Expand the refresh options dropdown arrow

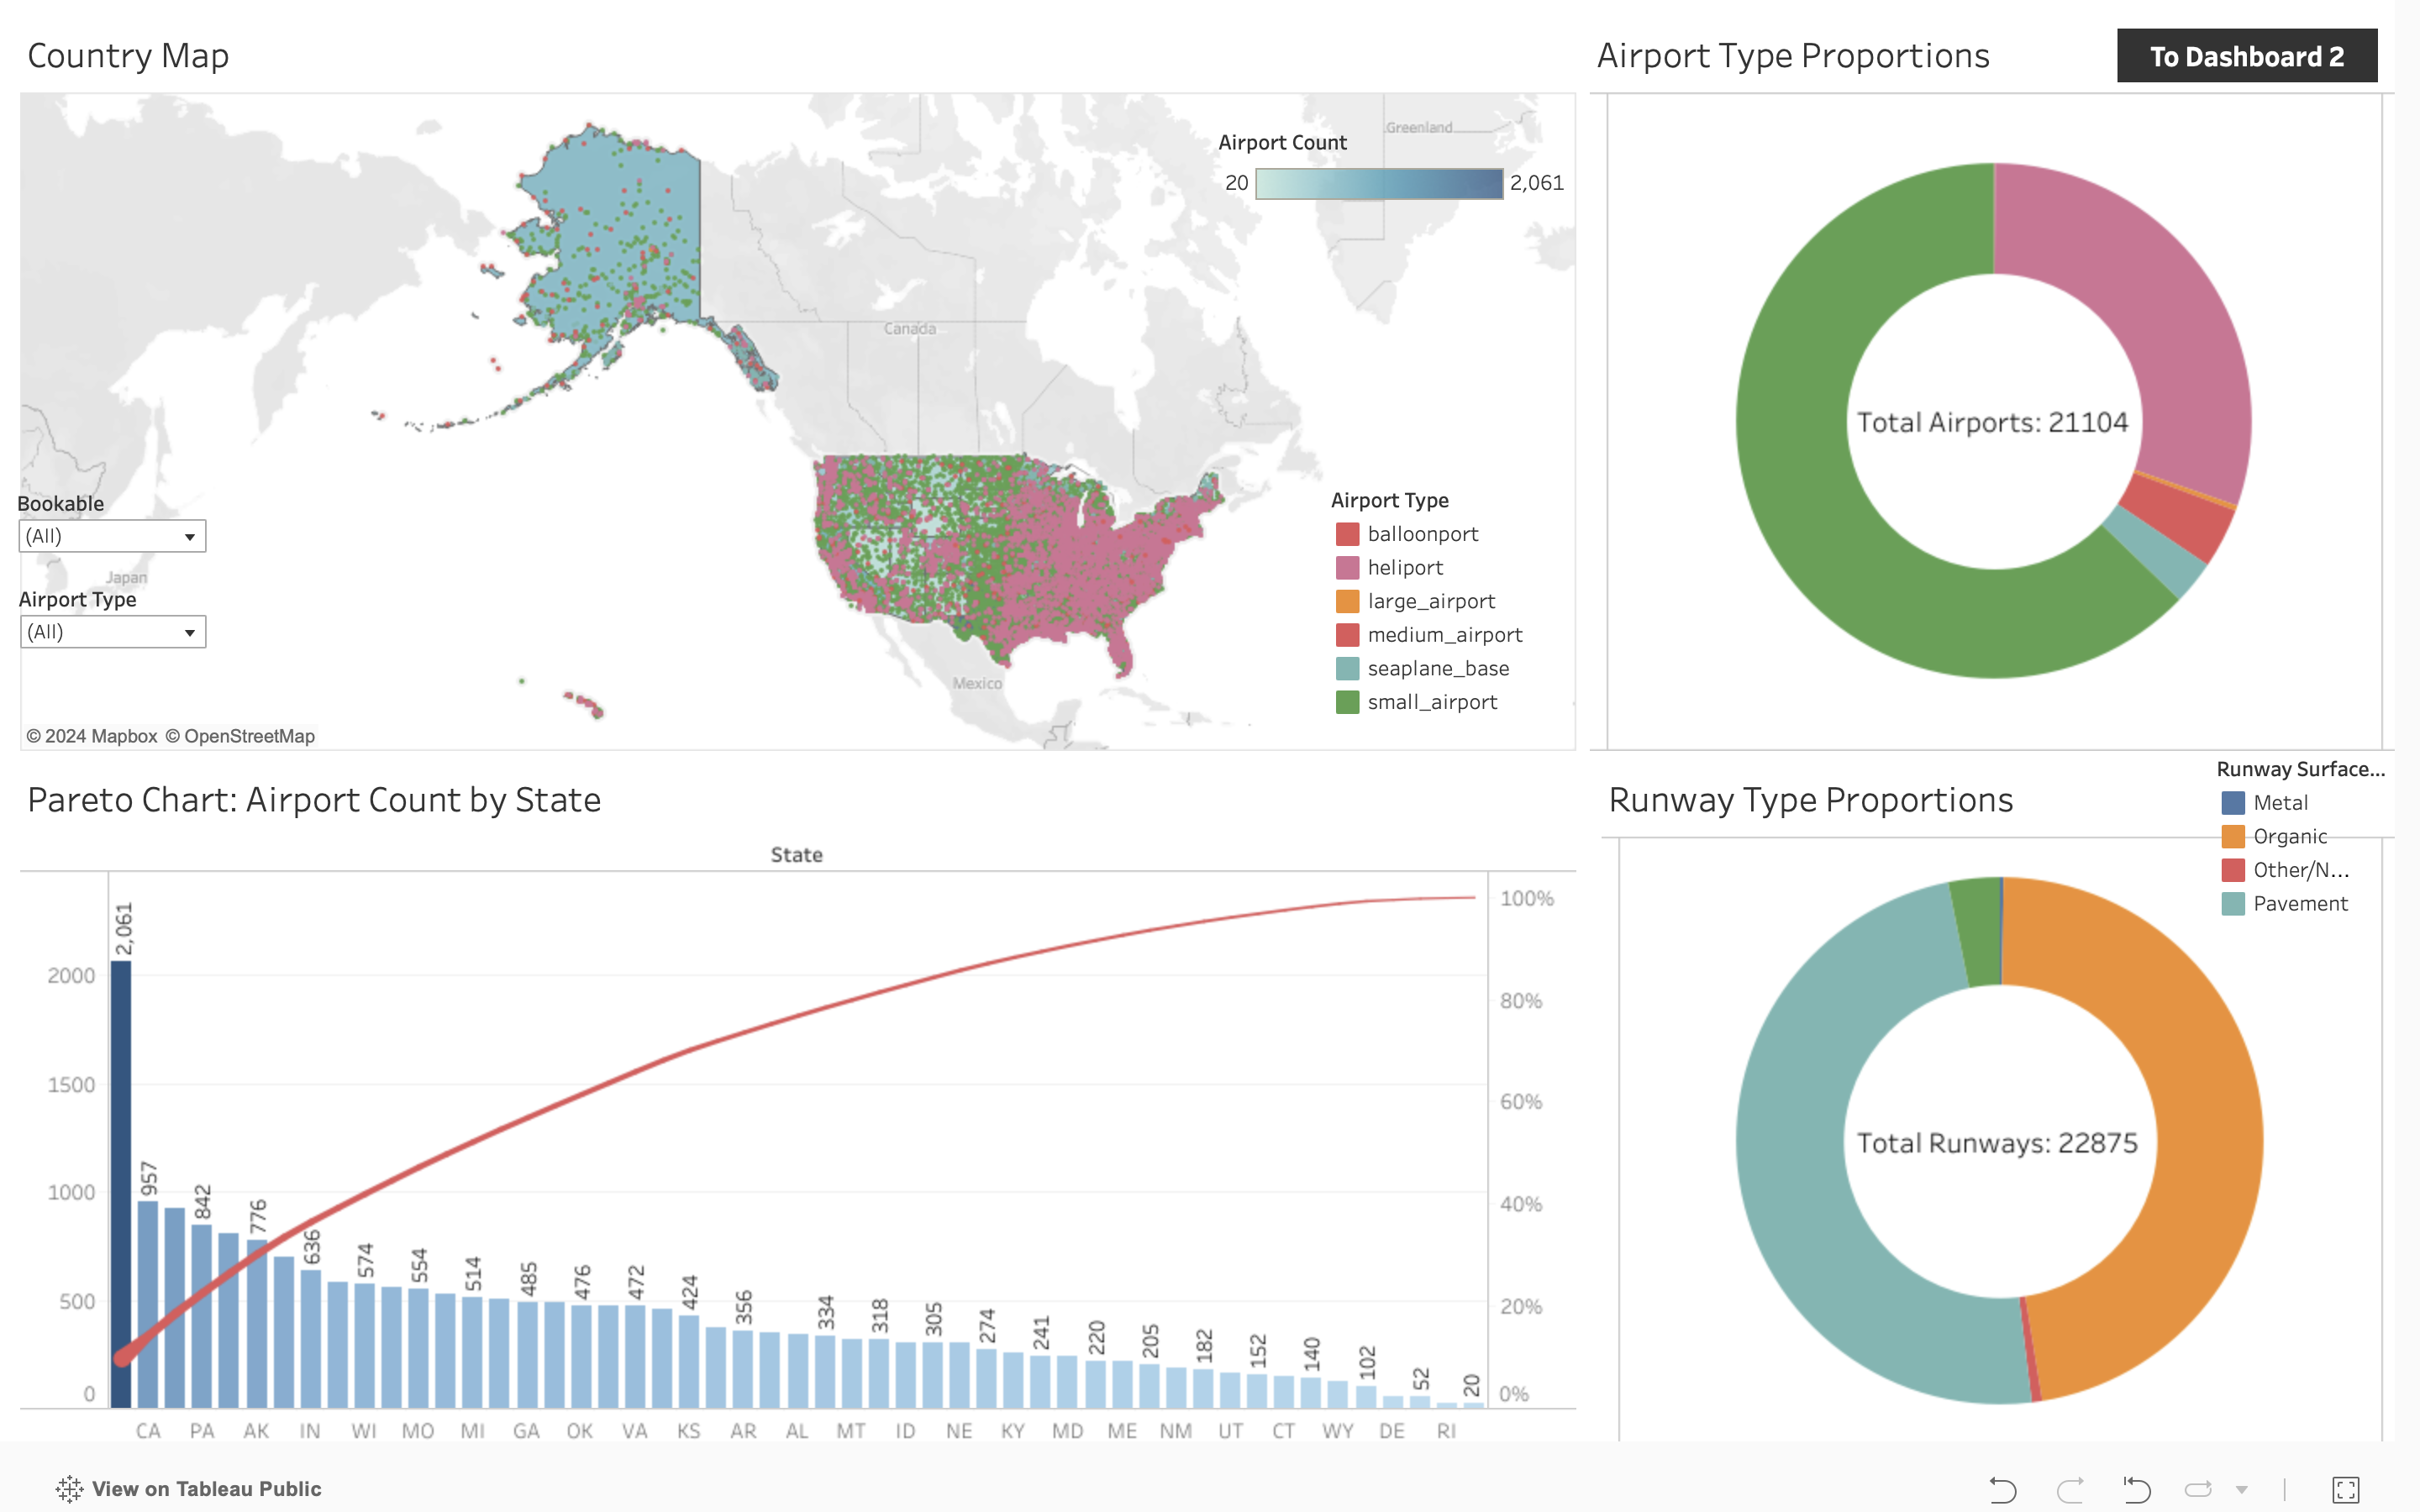pos(2242,1489)
